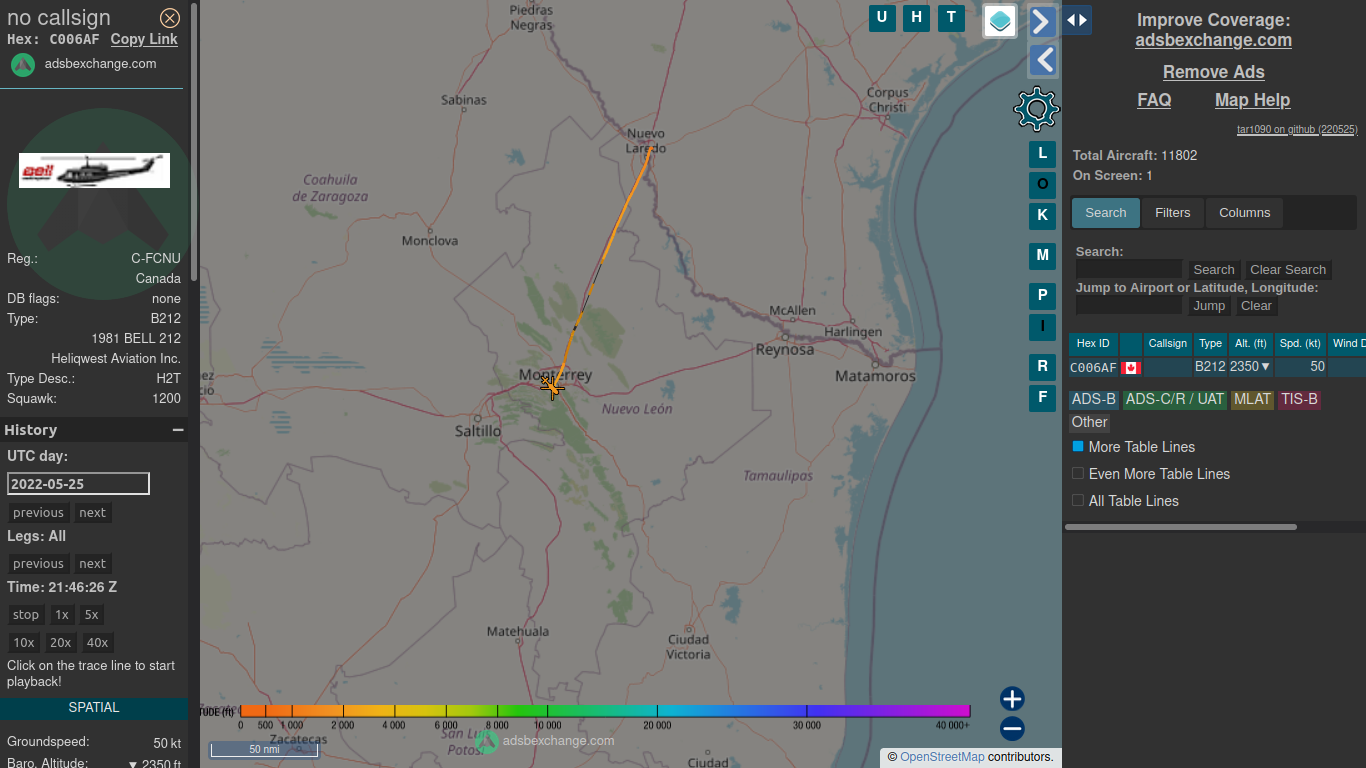This screenshot has width=1366, height=768.
Task: Click the I map button
Action: [1042, 327]
